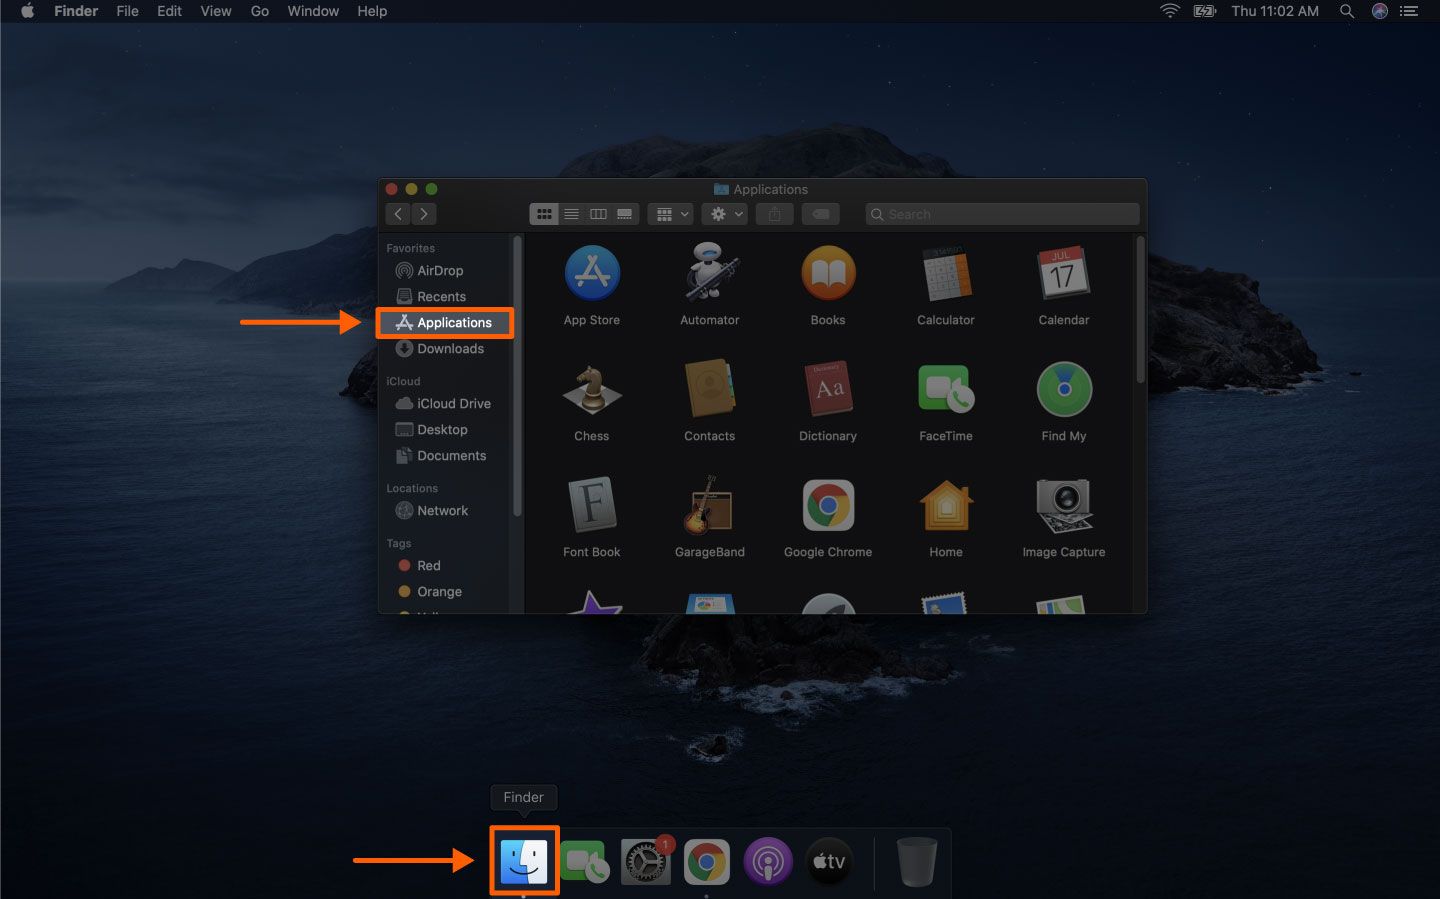
Task: Open the Contacts app icon
Action: click(710, 389)
